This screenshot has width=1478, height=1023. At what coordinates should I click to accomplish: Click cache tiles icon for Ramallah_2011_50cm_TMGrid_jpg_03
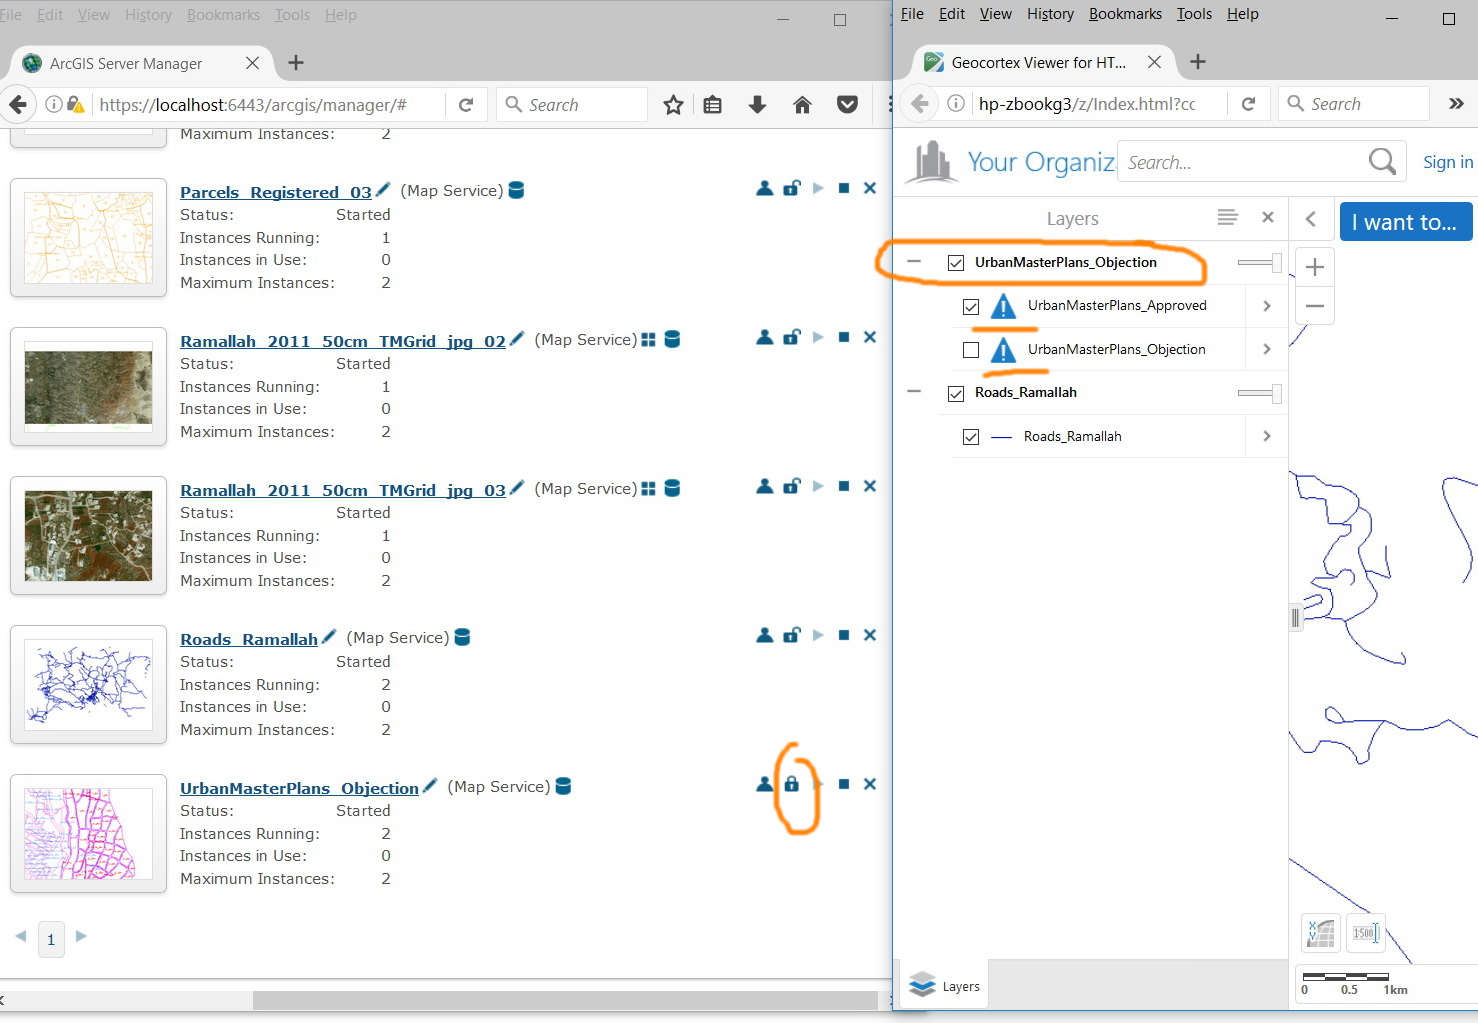(x=648, y=488)
